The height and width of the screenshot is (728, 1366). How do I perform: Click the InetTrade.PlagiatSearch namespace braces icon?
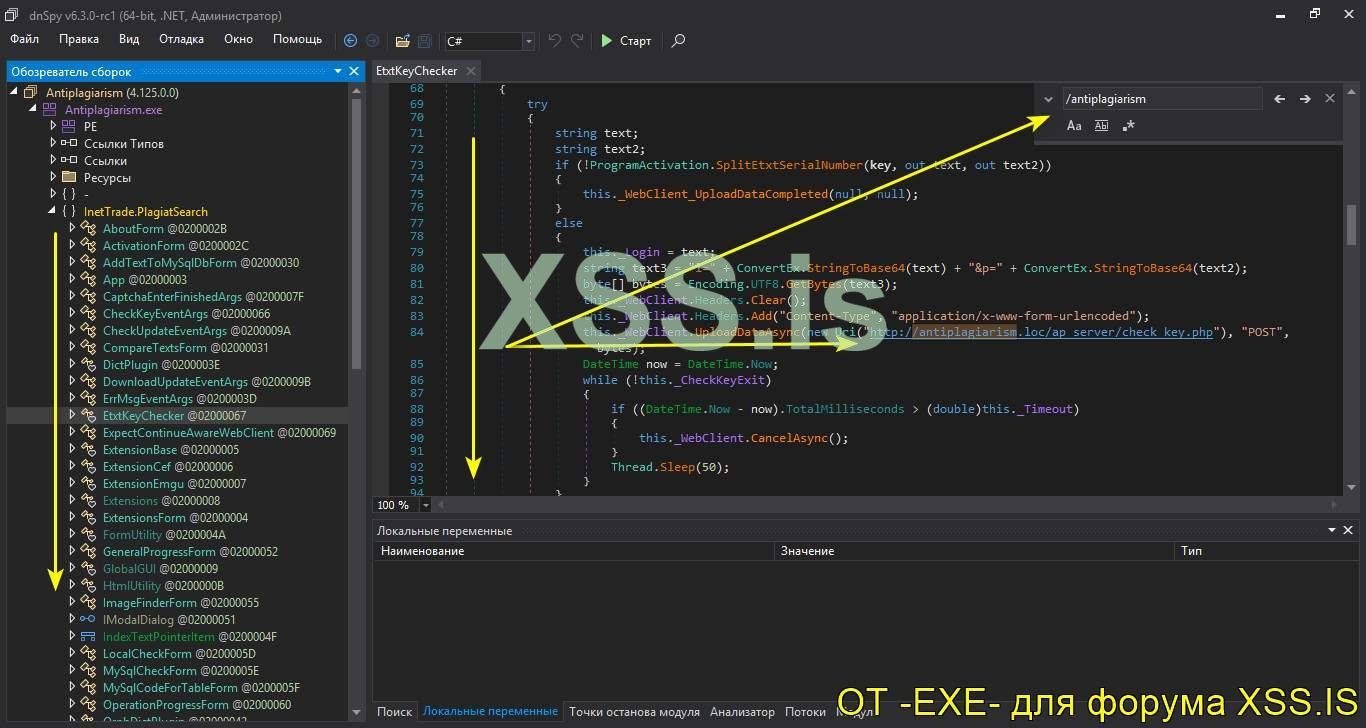click(69, 212)
